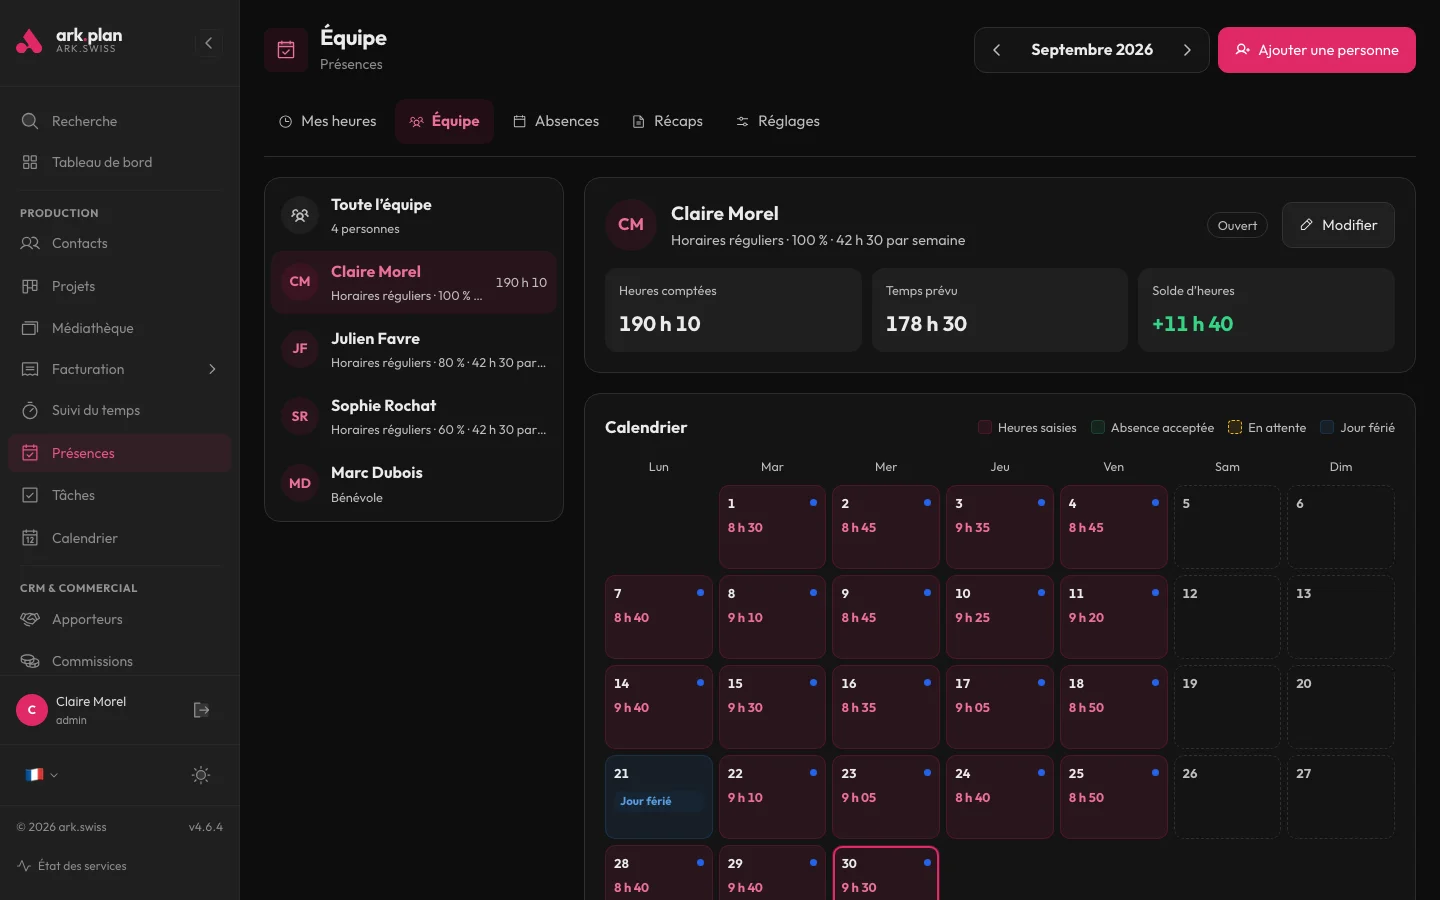Select the Équipe tab
The height and width of the screenshot is (900, 1440).
click(x=444, y=121)
